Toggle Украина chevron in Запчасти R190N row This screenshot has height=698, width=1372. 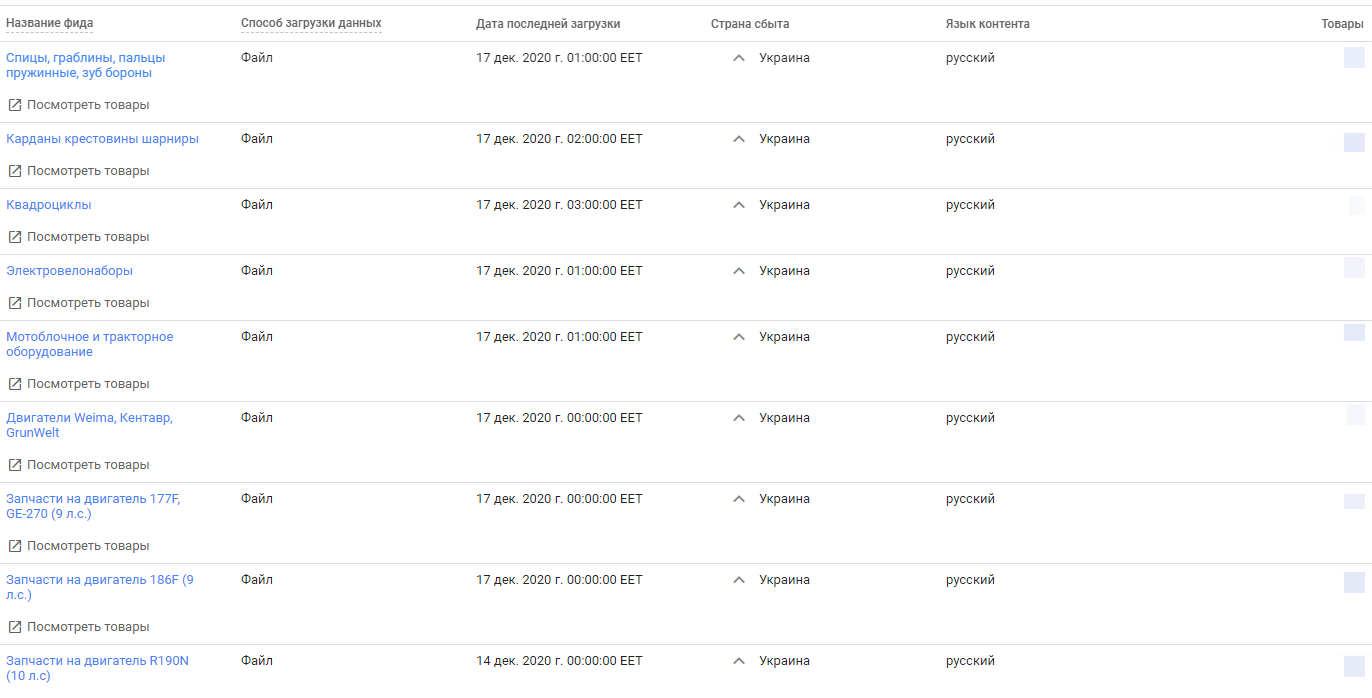tap(739, 661)
